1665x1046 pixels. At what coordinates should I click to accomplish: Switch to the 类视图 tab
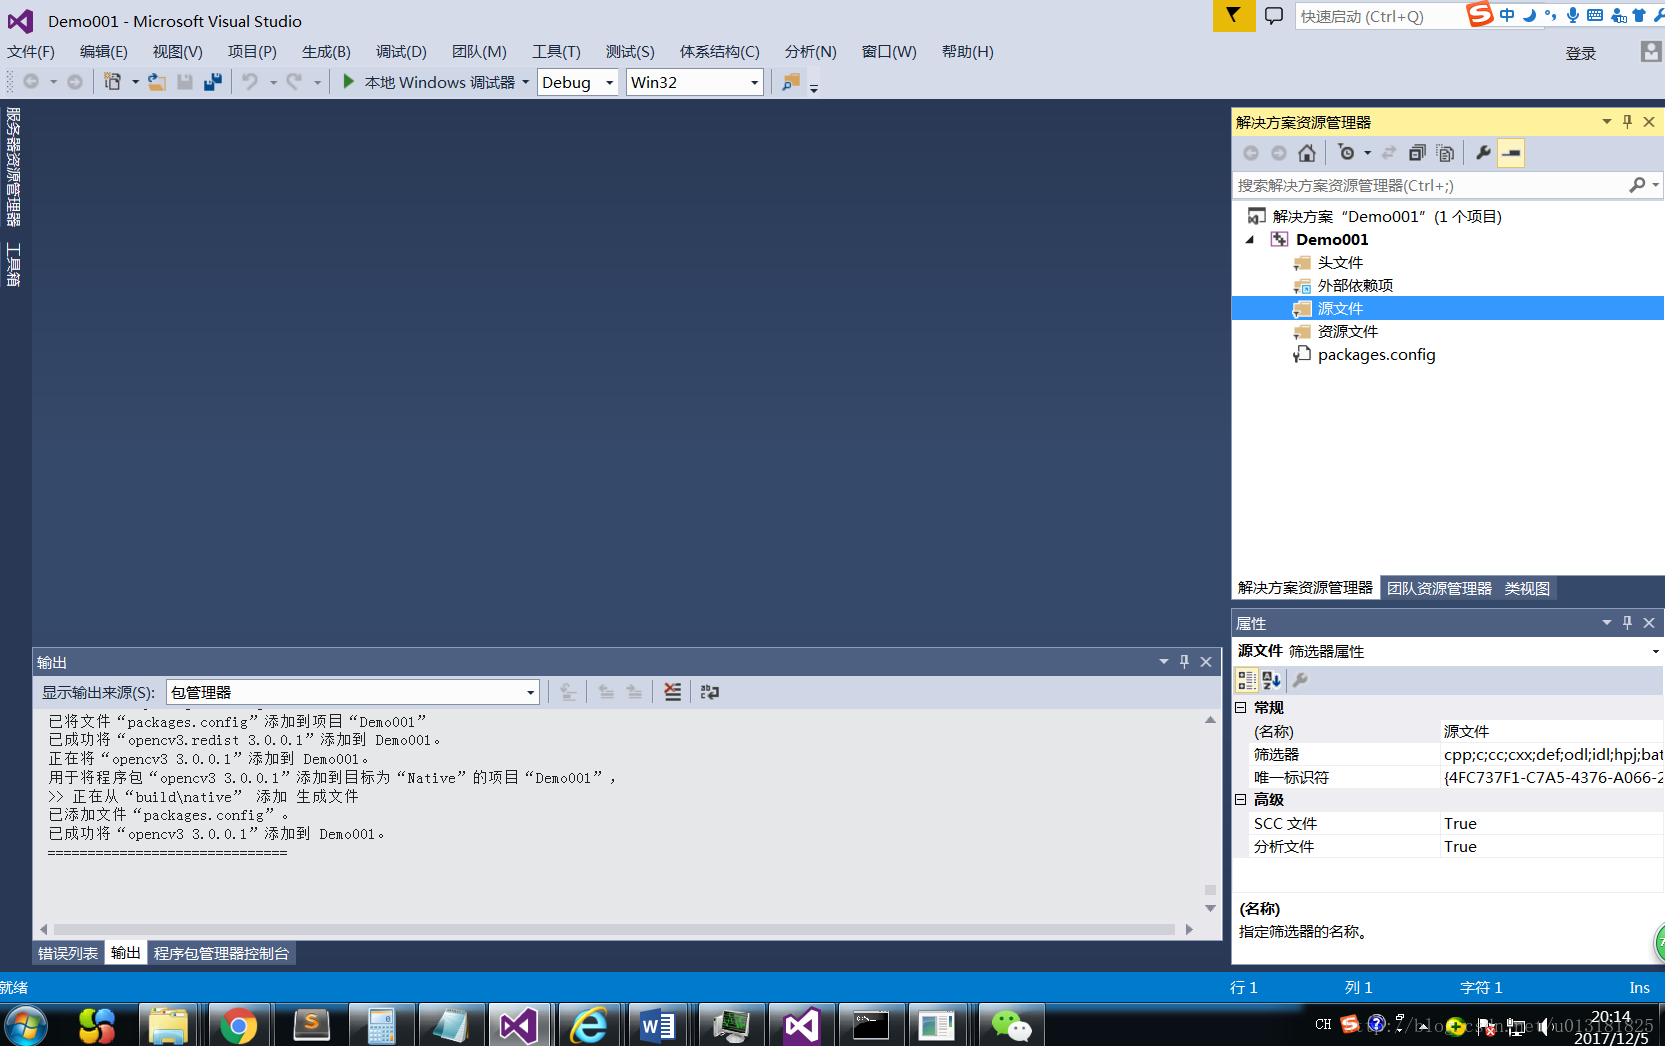click(x=1527, y=588)
